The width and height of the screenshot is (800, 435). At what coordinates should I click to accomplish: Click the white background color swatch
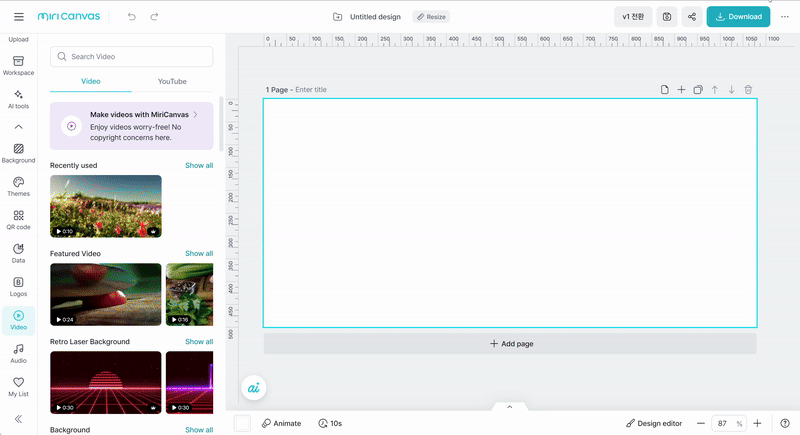242,423
